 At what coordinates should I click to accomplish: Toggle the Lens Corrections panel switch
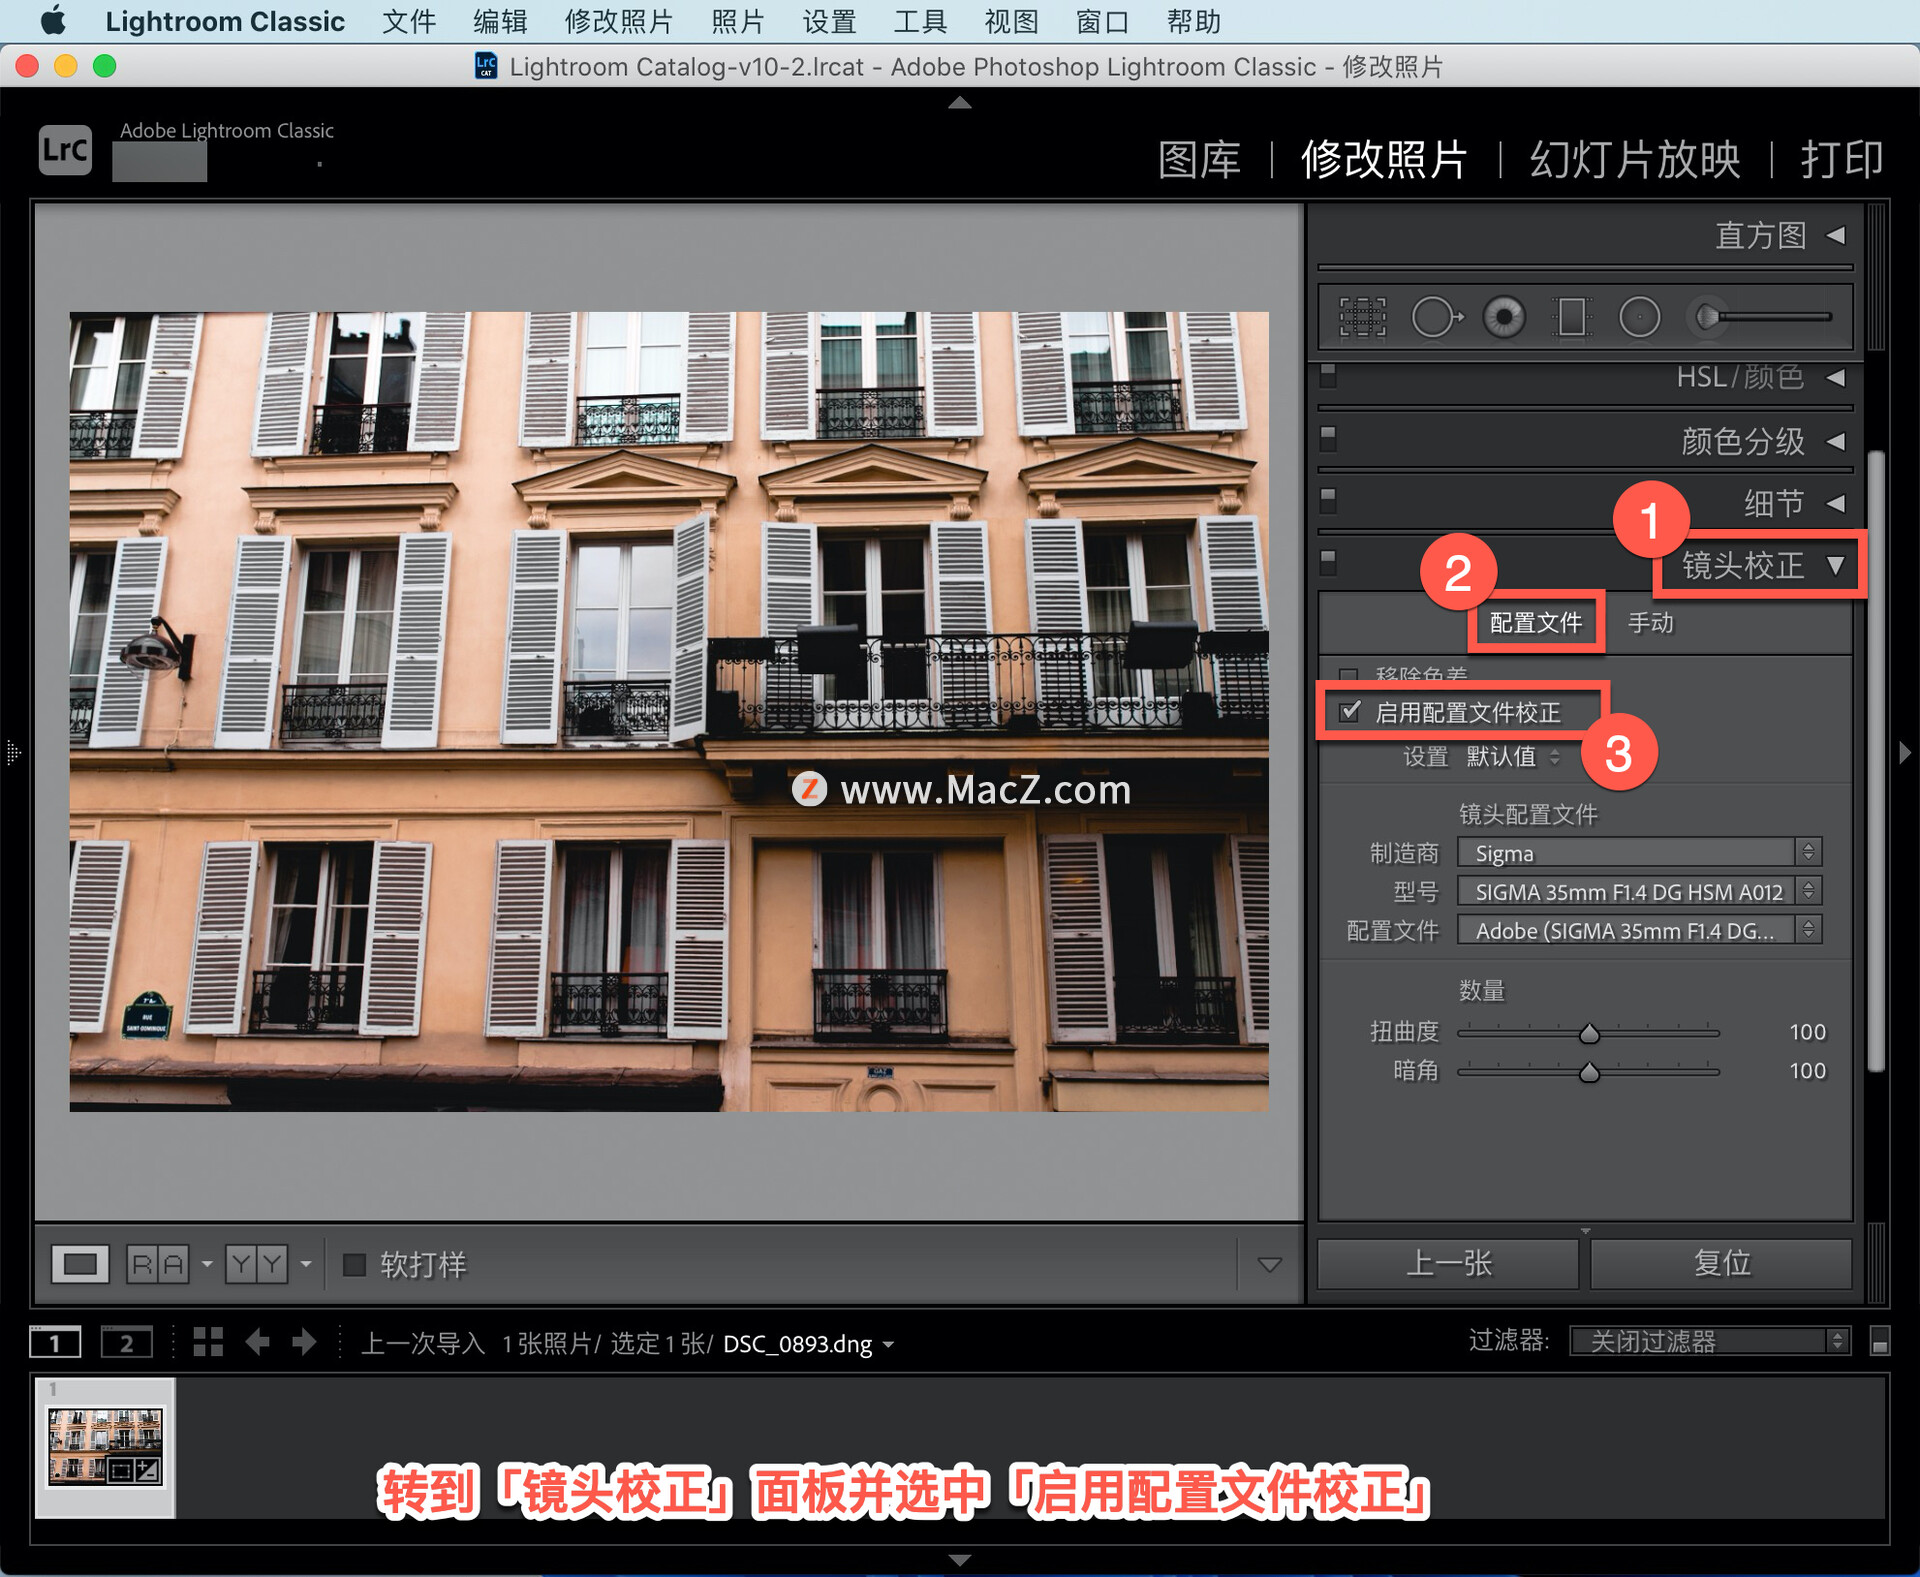(x=1328, y=561)
